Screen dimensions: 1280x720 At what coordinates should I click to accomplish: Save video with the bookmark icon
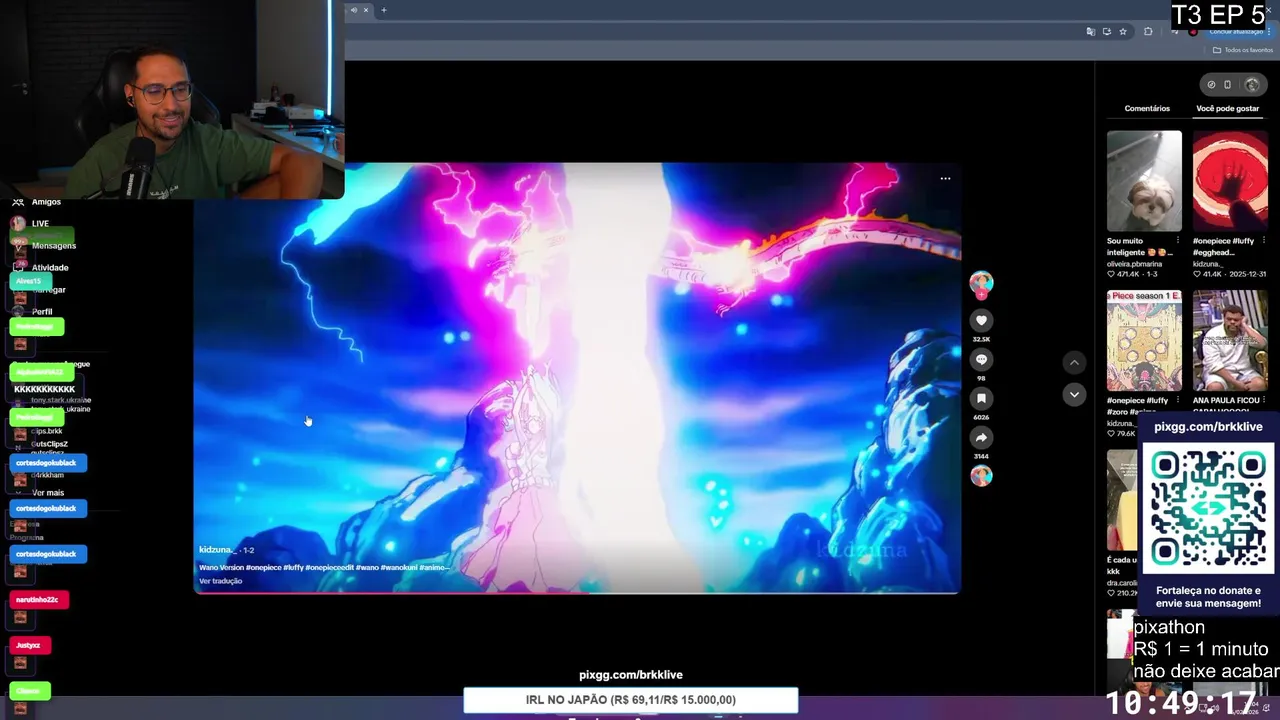click(x=981, y=398)
